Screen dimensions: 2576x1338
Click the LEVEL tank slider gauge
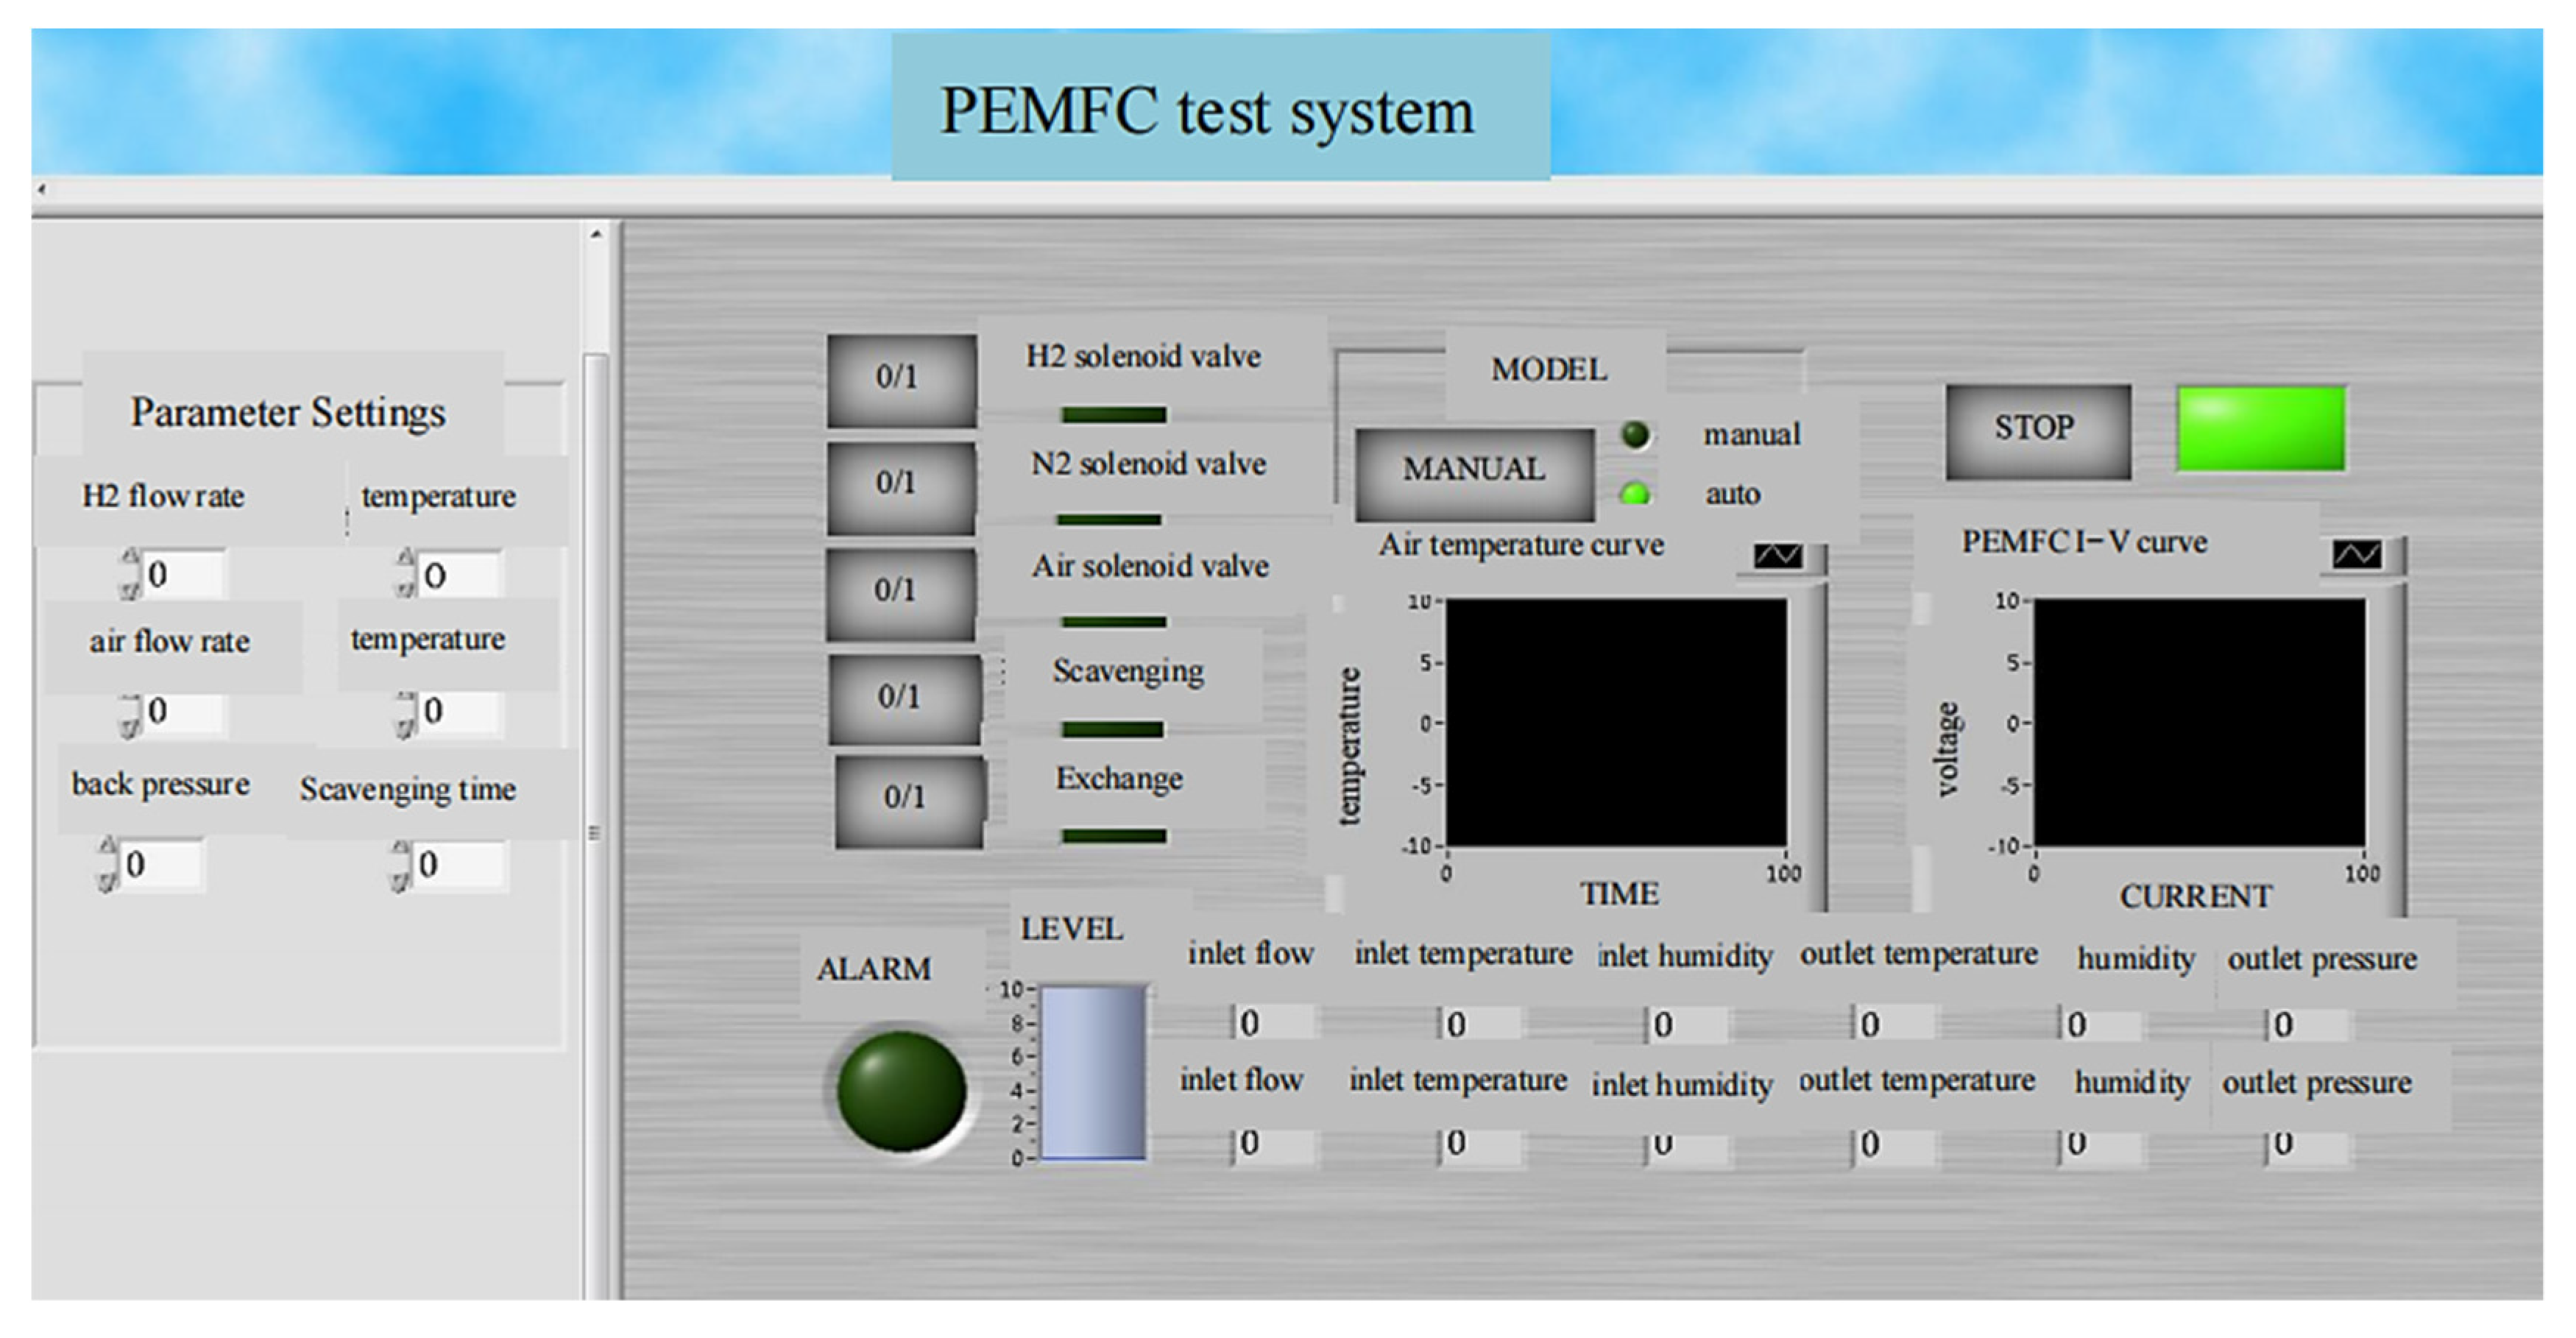tap(1093, 1072)
